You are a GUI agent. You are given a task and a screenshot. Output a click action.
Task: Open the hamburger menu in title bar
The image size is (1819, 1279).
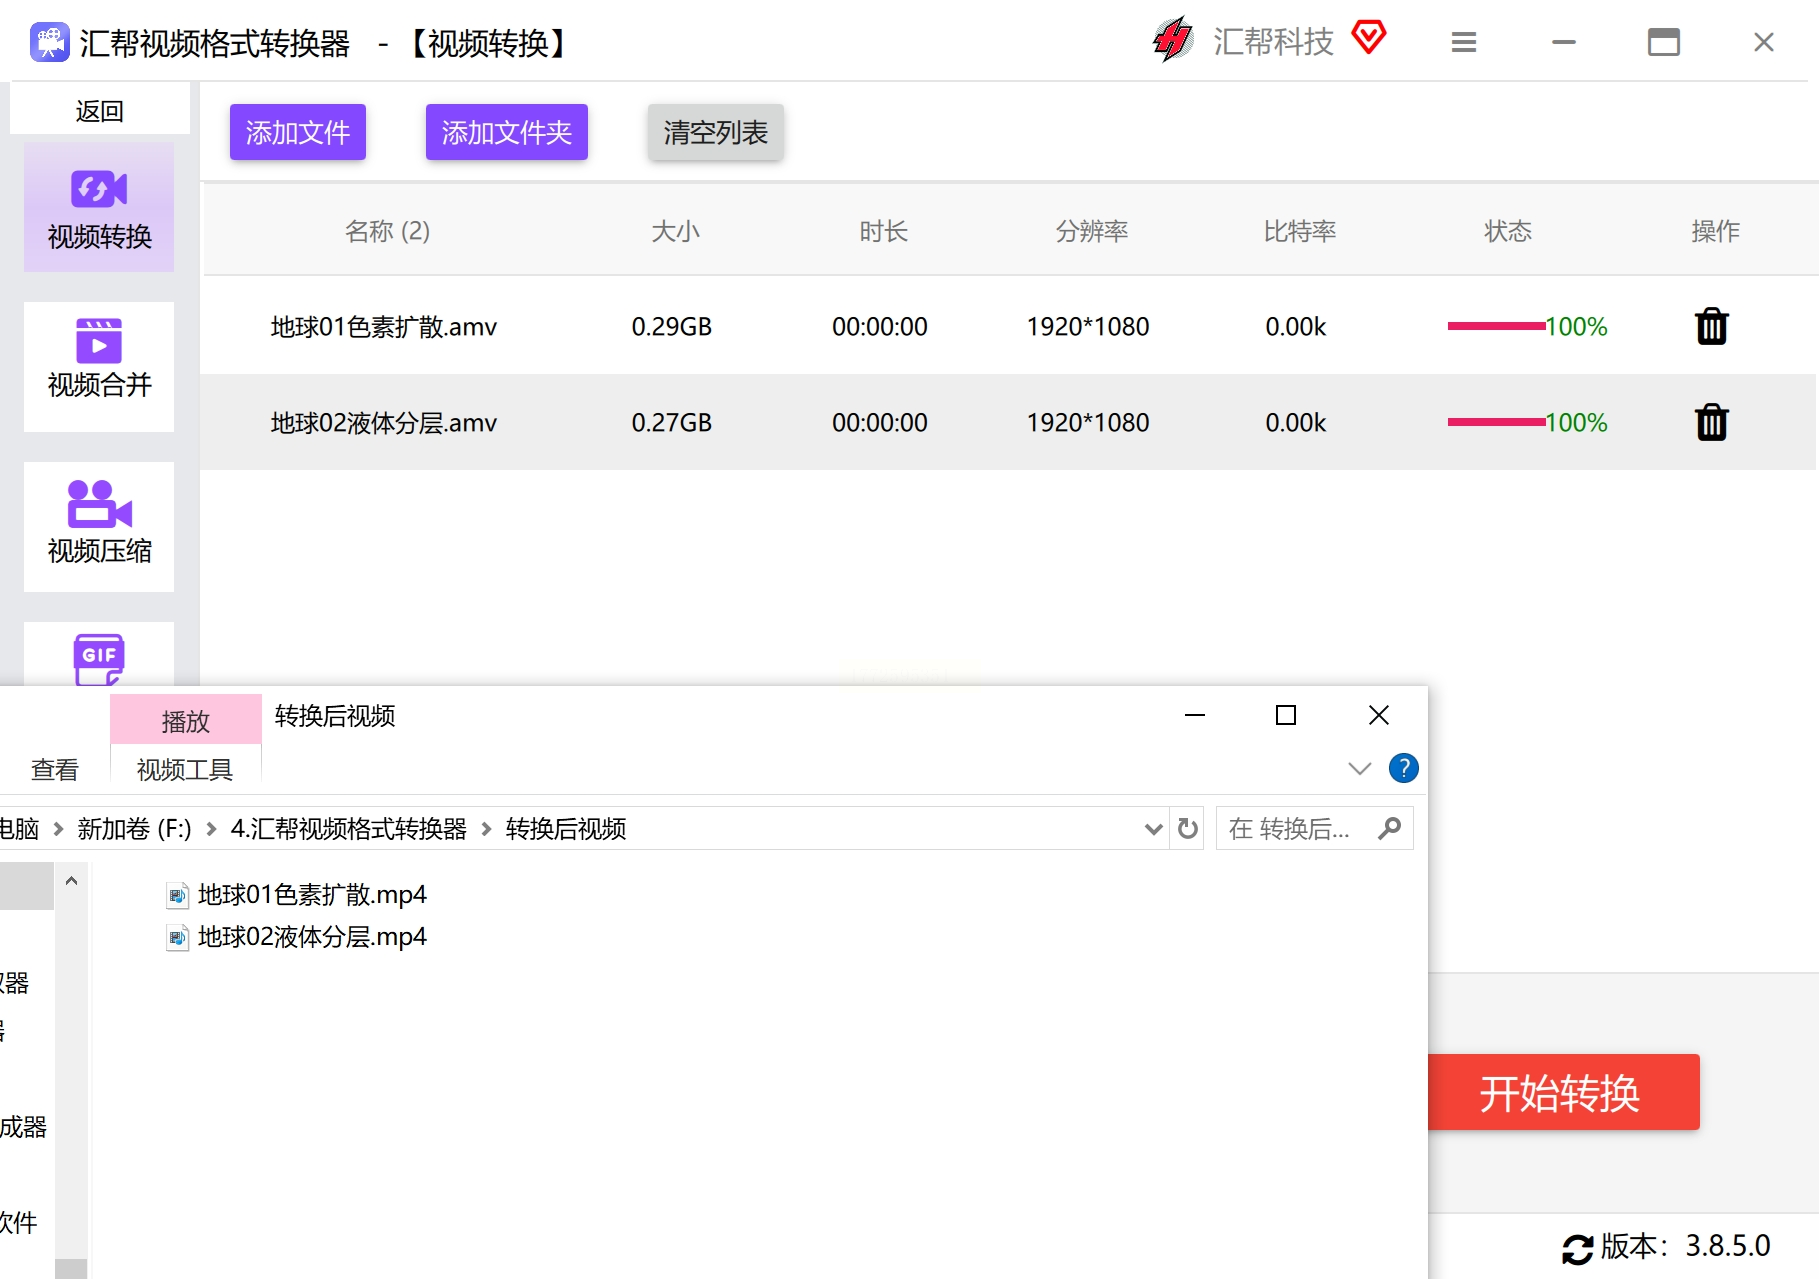1463,42
